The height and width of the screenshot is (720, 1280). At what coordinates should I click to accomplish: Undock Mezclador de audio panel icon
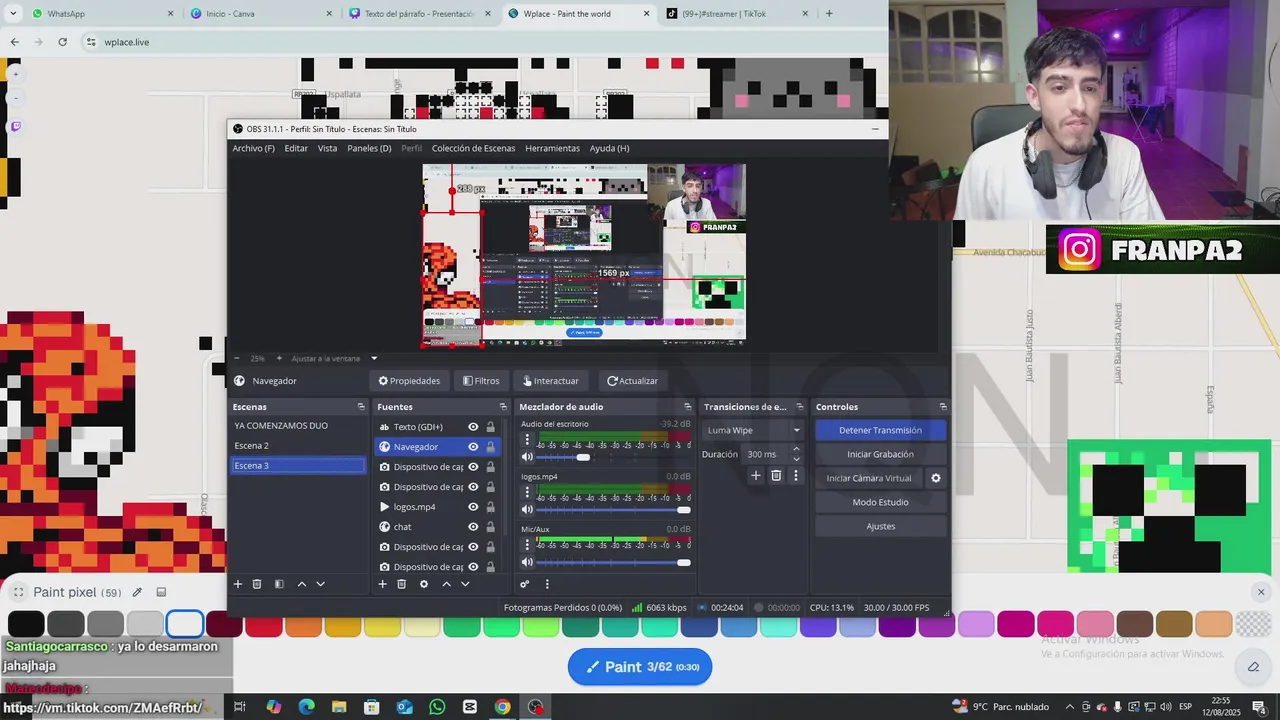tap(687, 407)
